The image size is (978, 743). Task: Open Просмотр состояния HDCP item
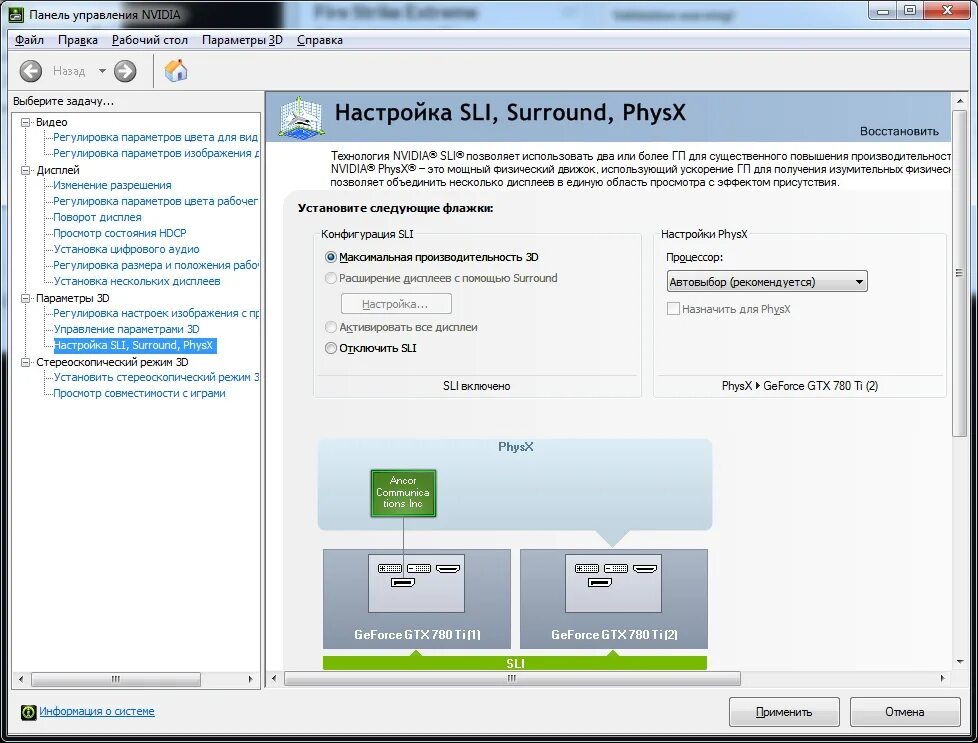(120, 233)
